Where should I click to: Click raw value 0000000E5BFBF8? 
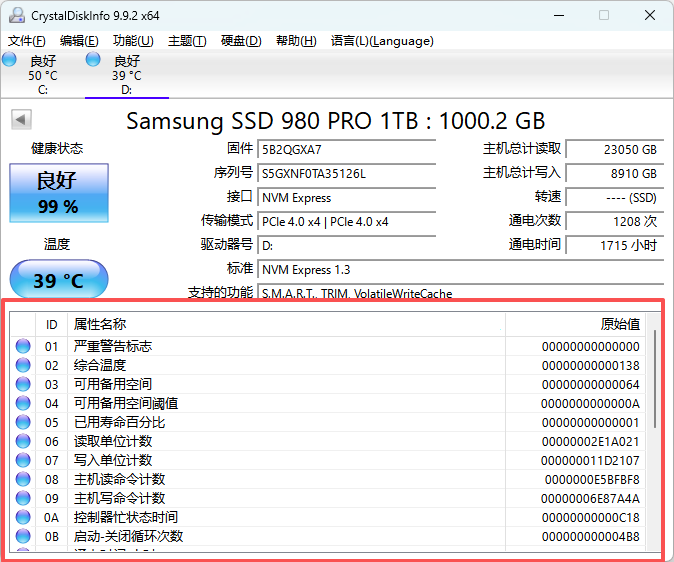tap(592, 479)
